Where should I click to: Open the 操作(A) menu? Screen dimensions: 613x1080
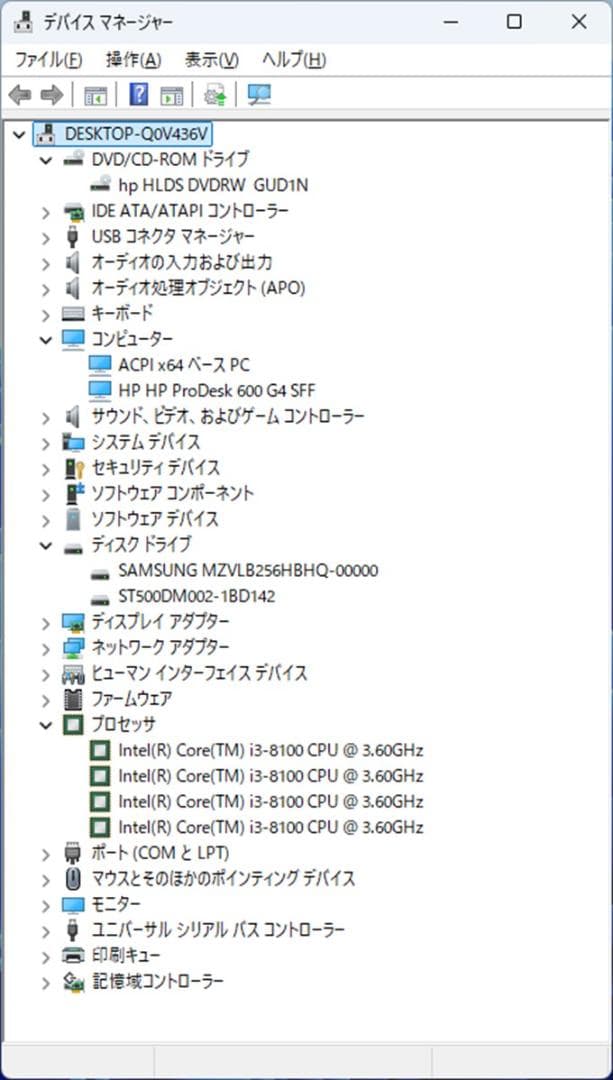134,60
